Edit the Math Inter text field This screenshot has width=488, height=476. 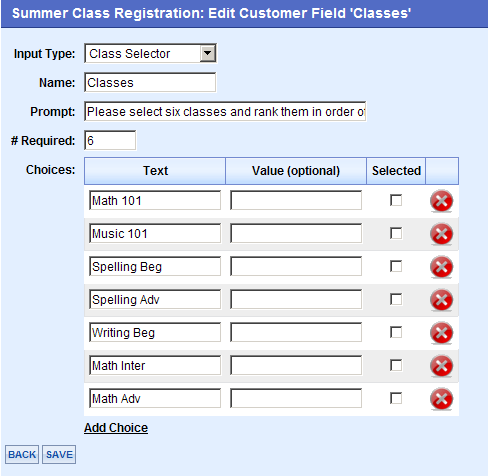[x=155, y=365]
